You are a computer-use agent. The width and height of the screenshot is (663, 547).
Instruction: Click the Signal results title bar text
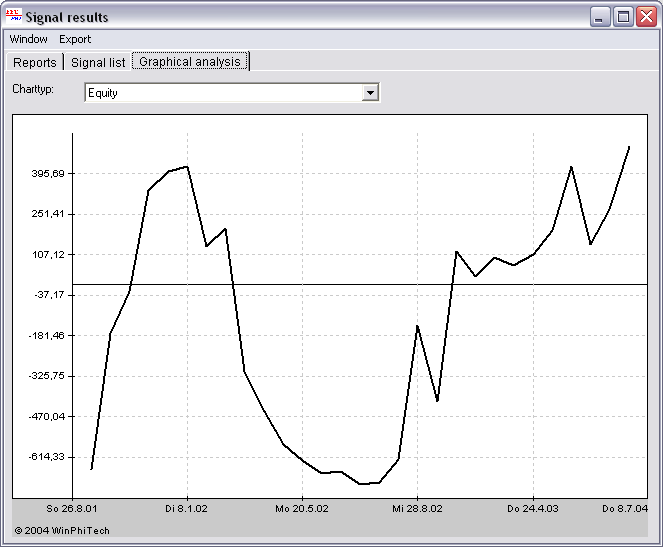pyautogui.click(x=67, y=17)
